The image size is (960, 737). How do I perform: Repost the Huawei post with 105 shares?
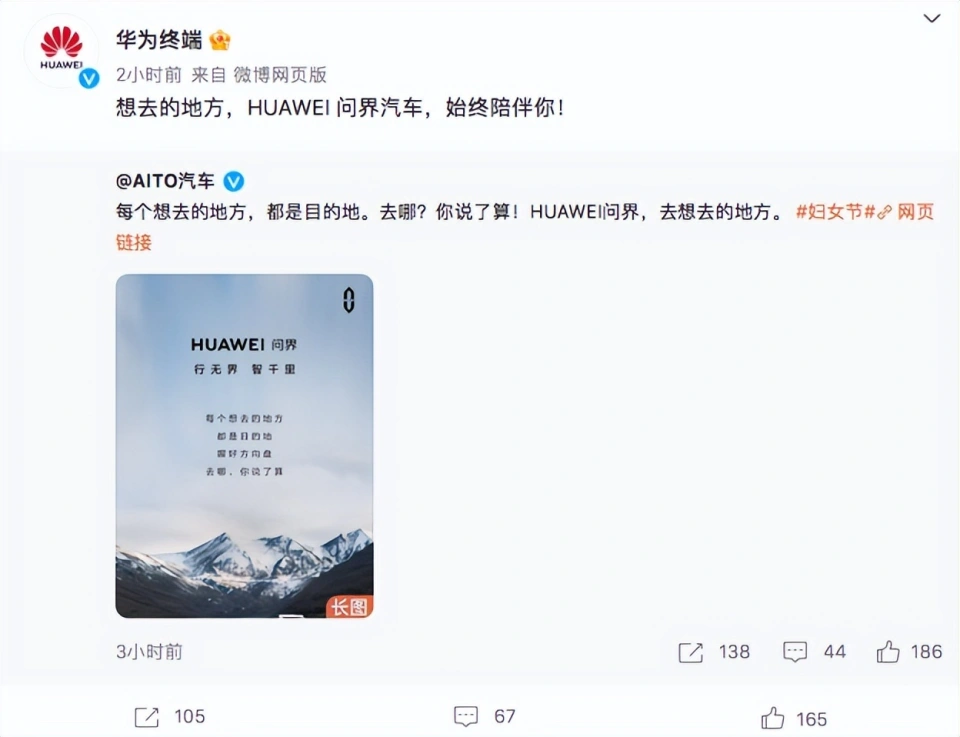tap(146, 717)
